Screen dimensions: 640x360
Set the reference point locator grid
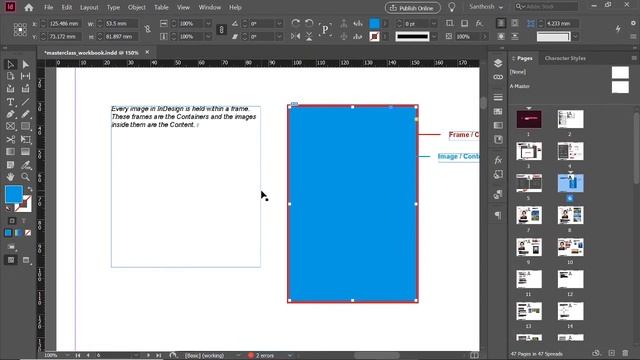pyautogui.click(x=20, y=30)
